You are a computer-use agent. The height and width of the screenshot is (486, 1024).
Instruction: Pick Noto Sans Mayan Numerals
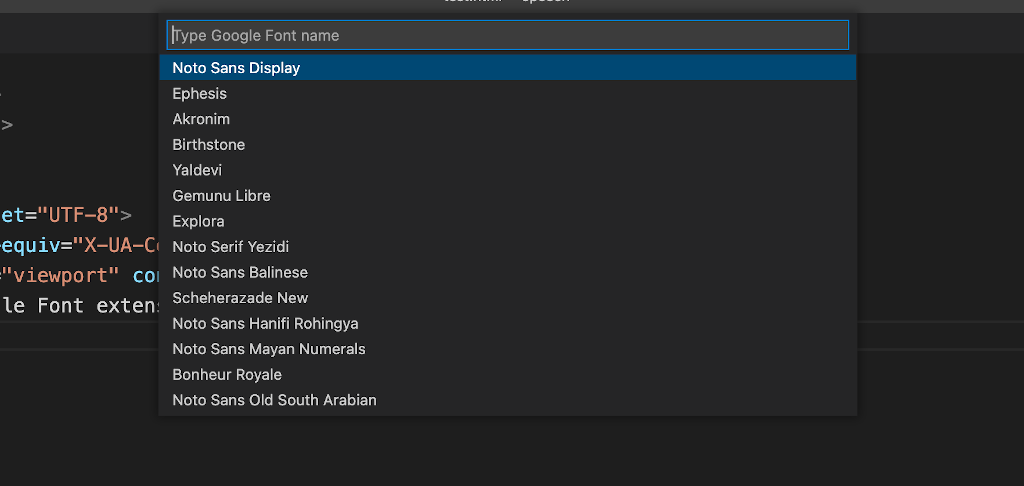tap(507, 349)
